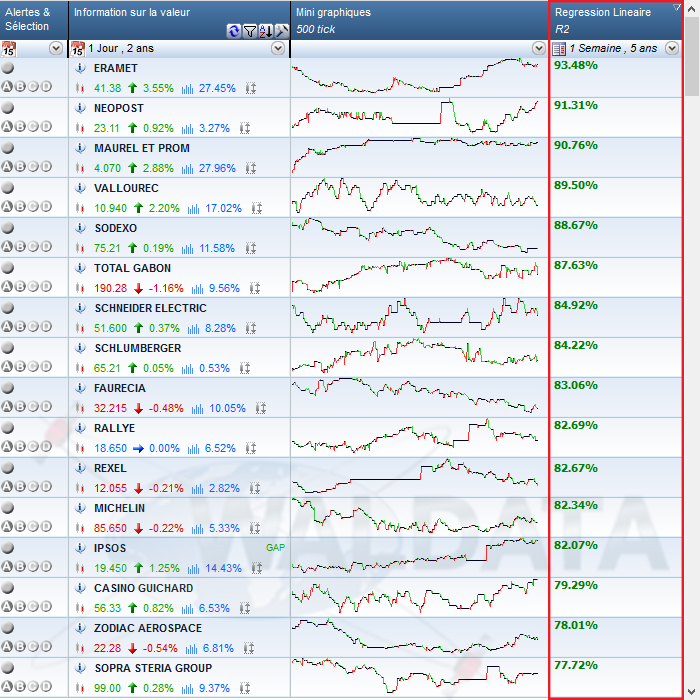The height and width of the screenshot is (700, 700).
Task: Click range chart icon at end of SOPRA STERIA row
Action: tap(245, 688)
